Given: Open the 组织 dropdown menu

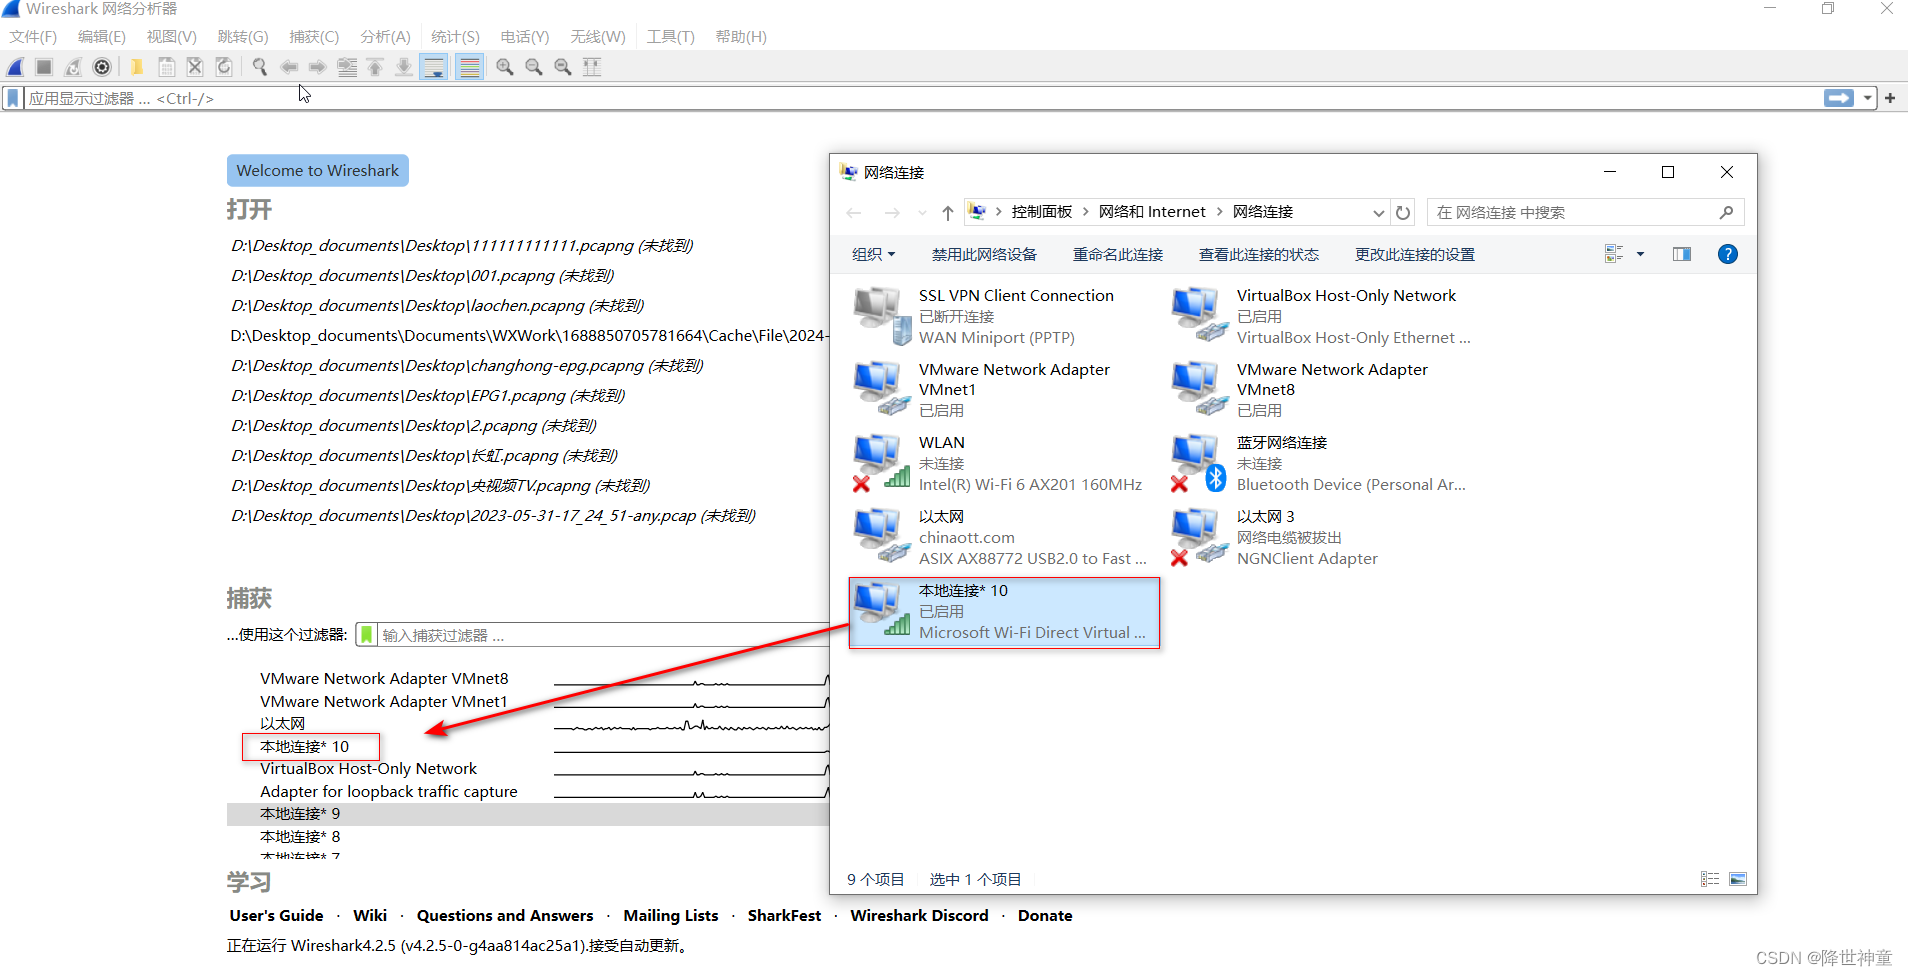Looking at the screenshot, I should pyautogui.click(x=873, y=255).
